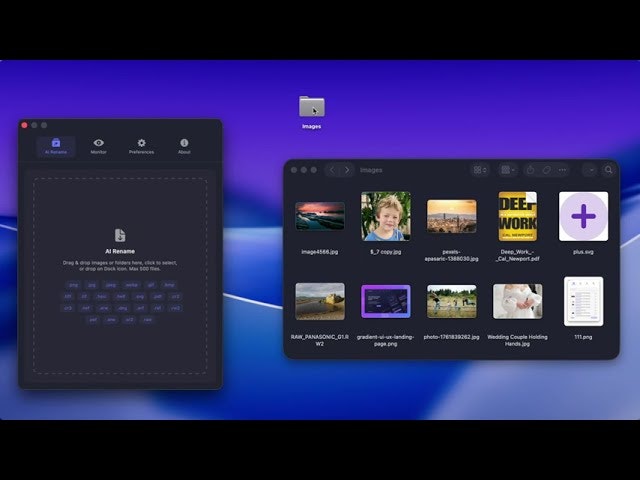
Task: Click the gif file-type tag
Action: pos(151,285)
